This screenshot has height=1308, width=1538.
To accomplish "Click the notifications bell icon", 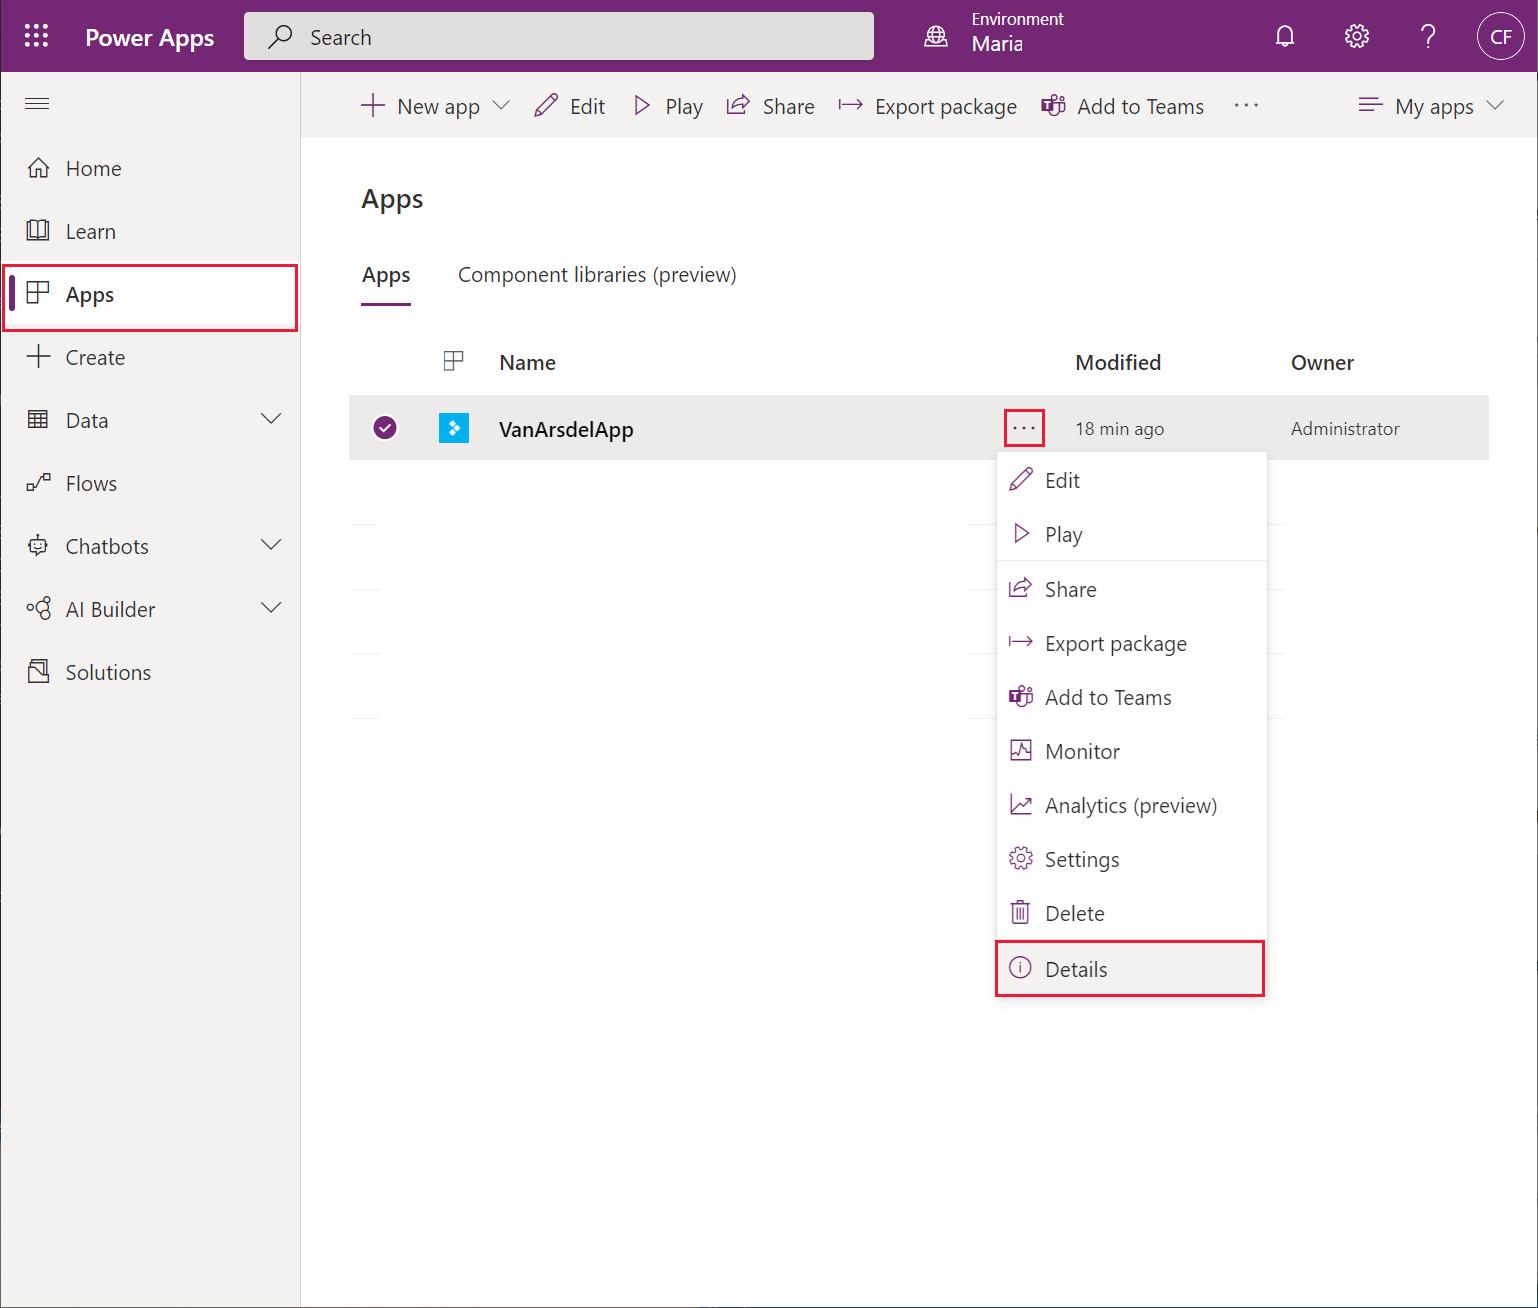I will pos(1285,36).
